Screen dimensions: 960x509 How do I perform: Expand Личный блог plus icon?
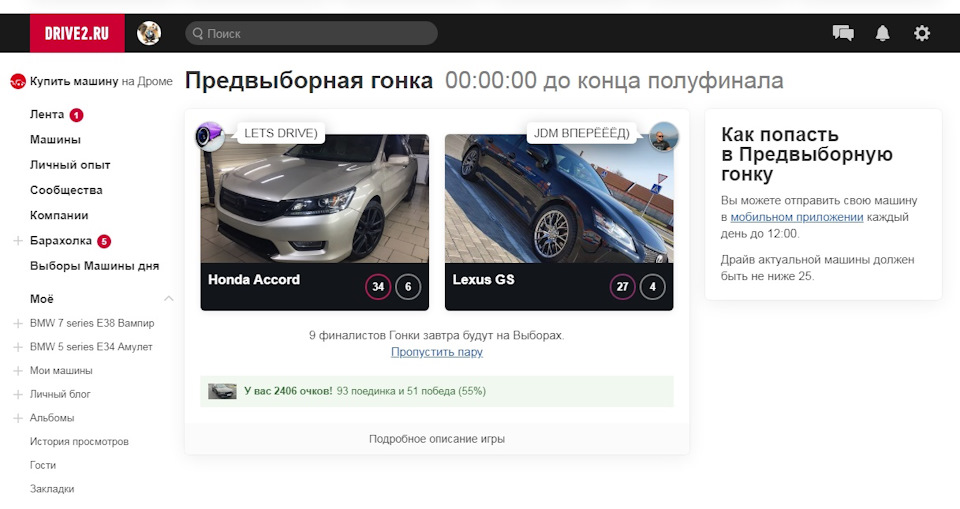18,395
